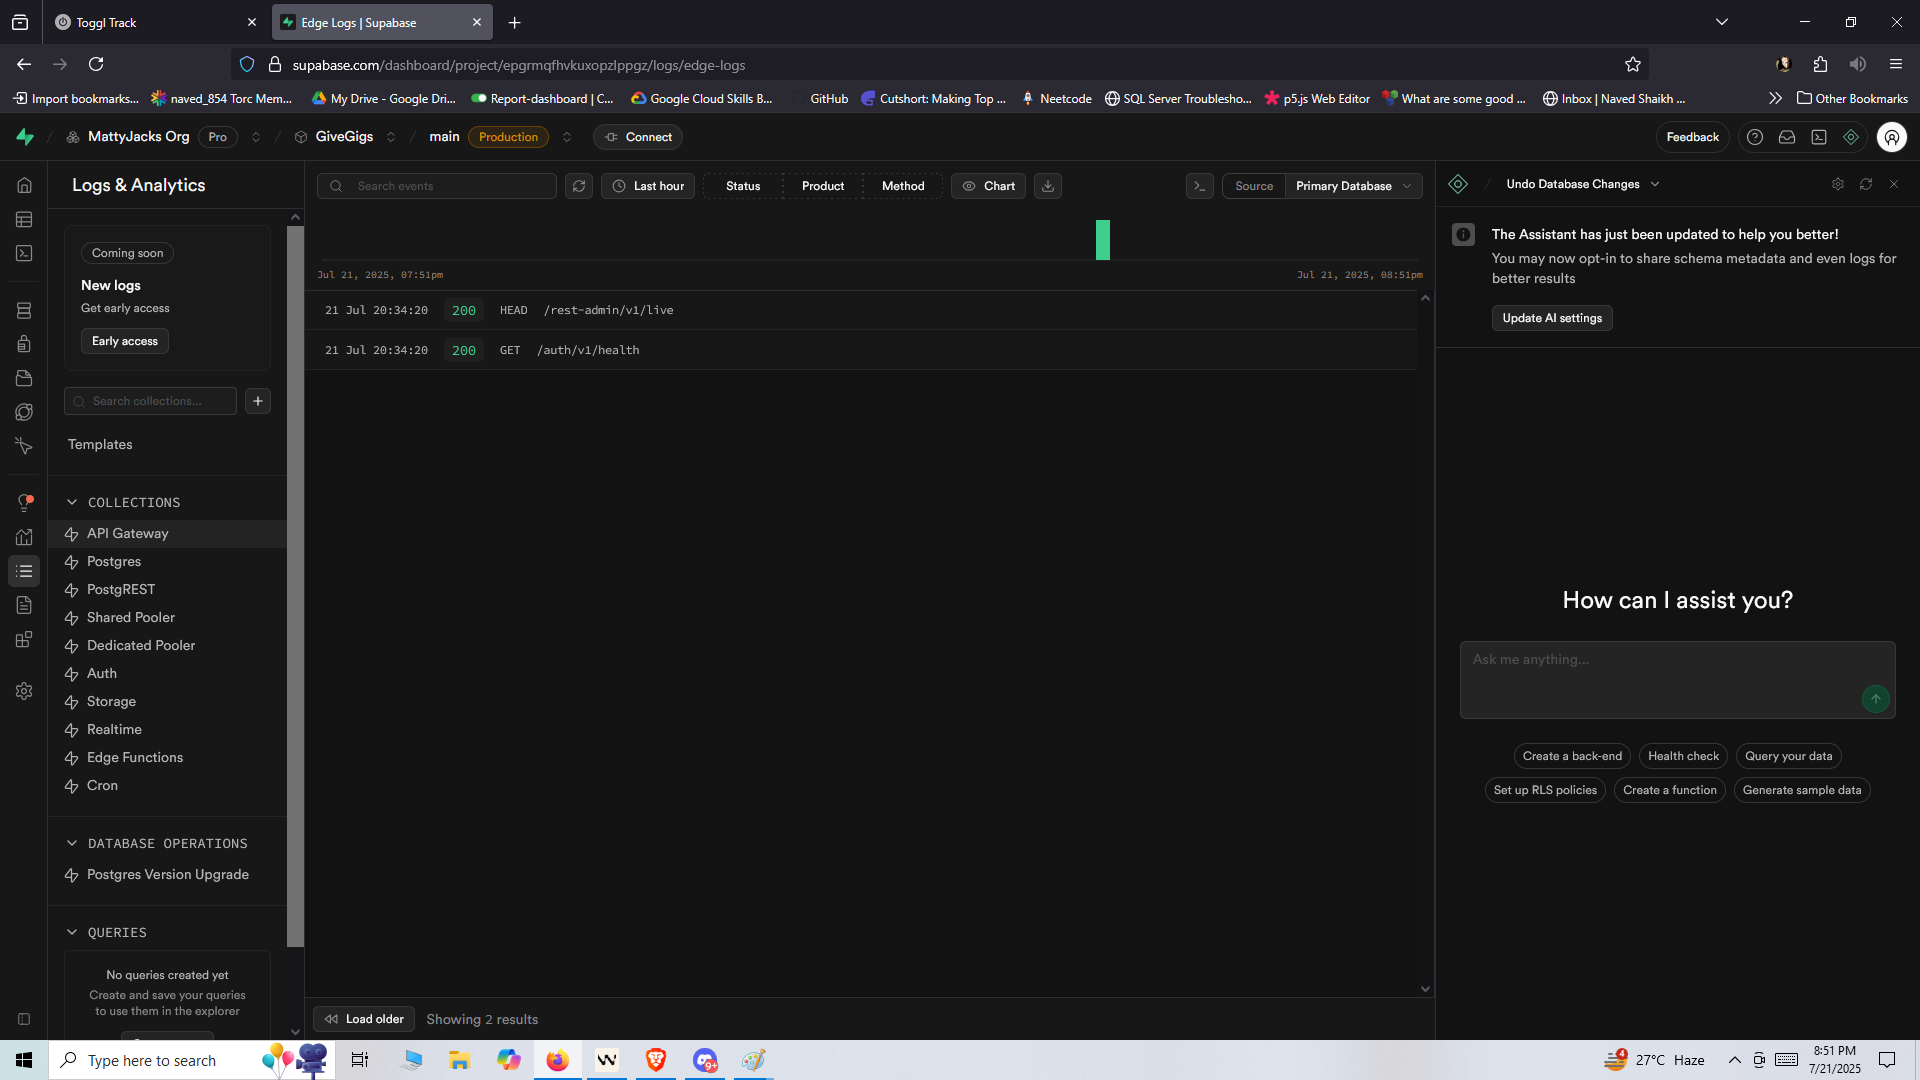Open the SQL Editor sidebar icon

[x=24, y=254]
